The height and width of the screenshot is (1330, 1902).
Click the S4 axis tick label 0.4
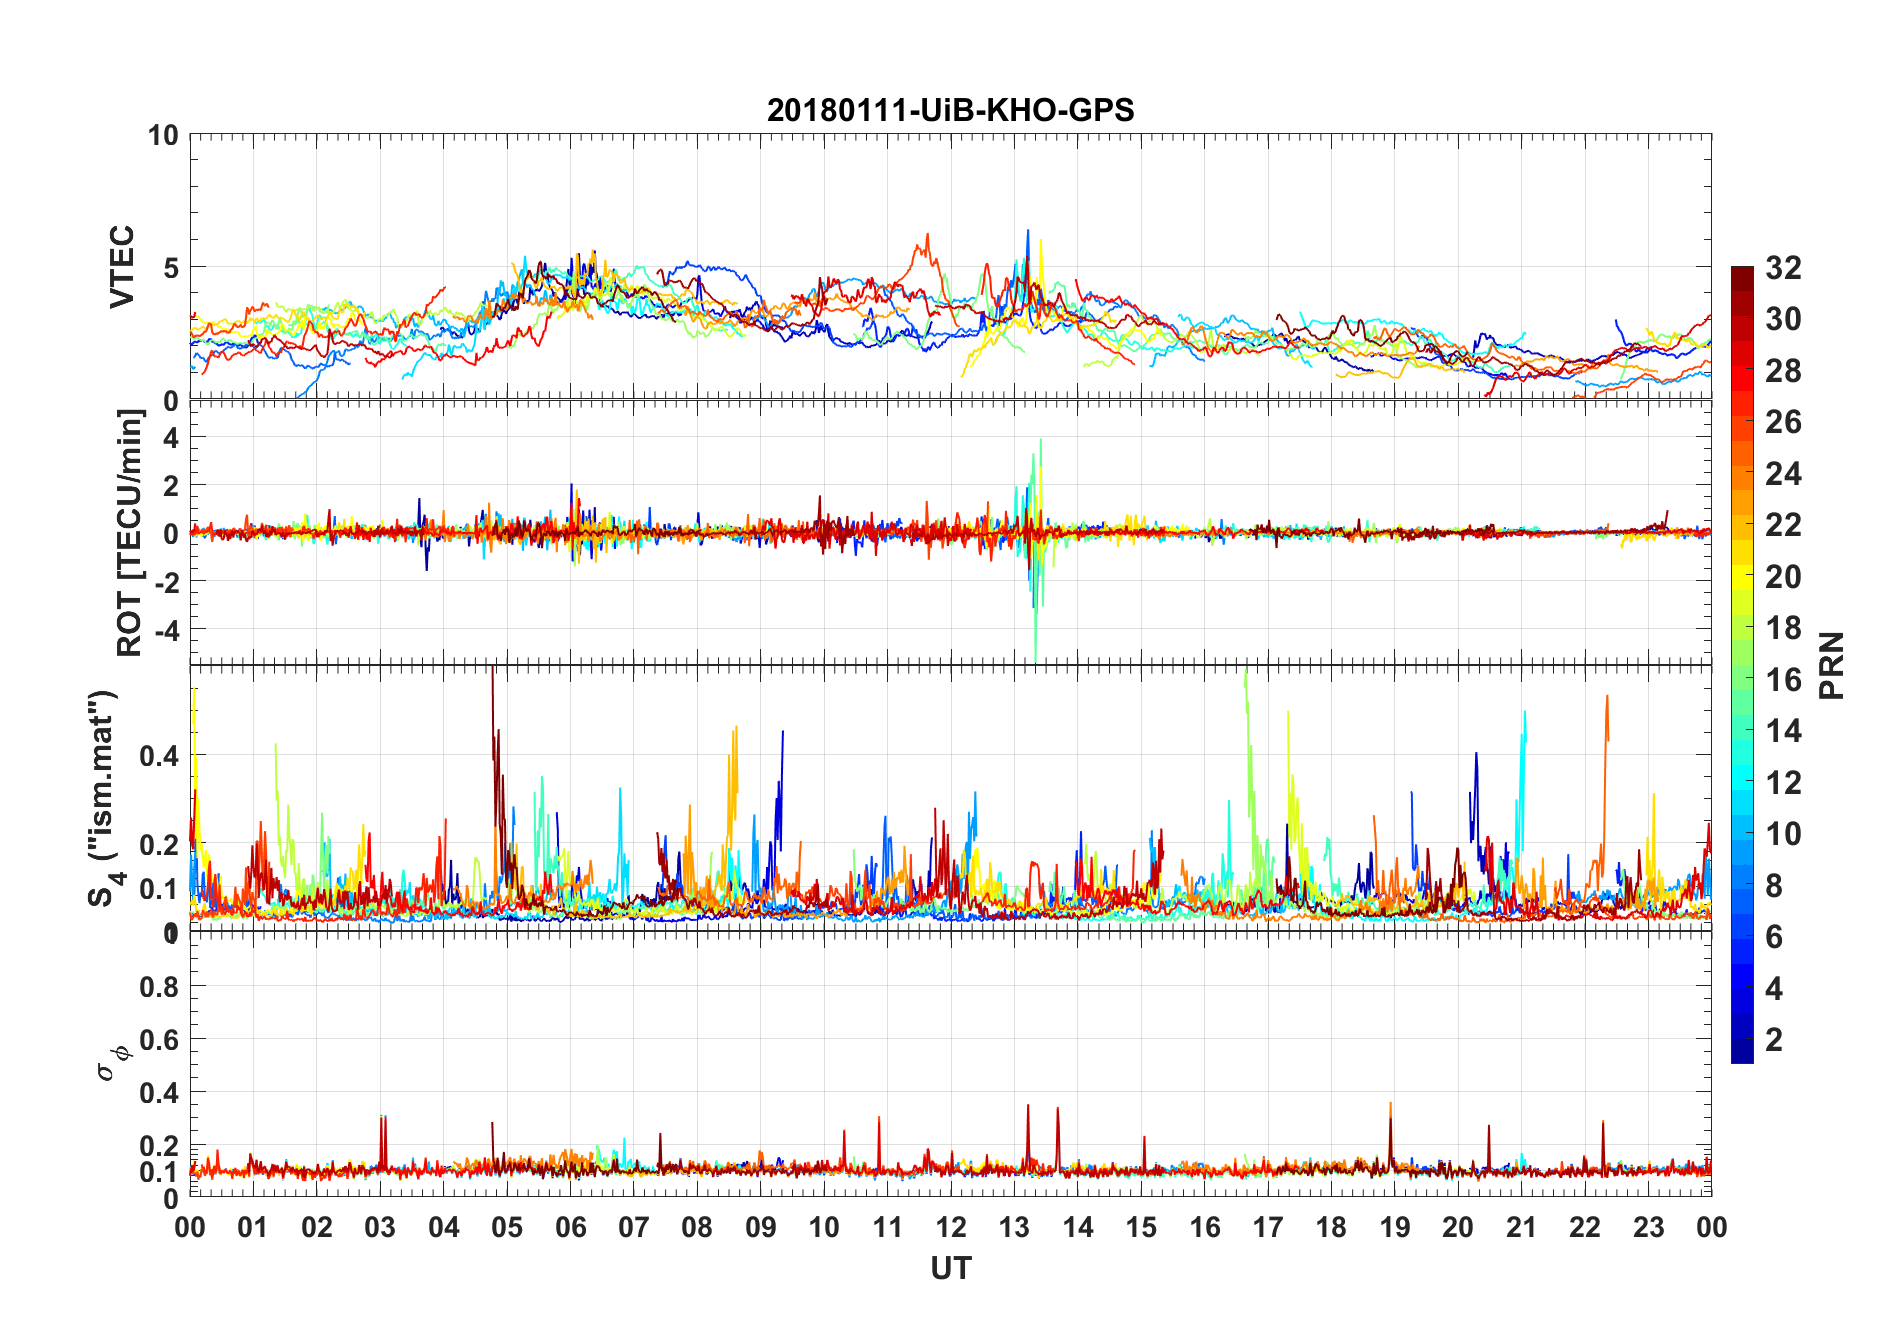(x=160, y=756)
